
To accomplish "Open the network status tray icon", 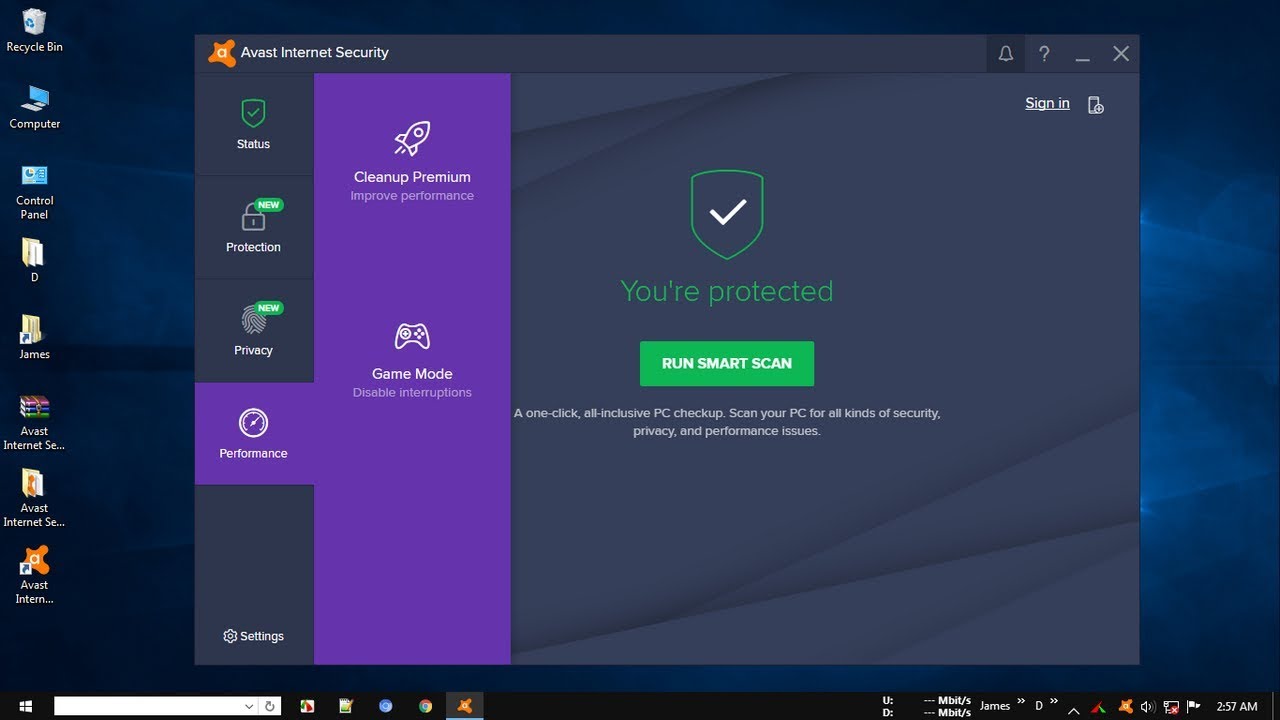I will [1171, 707].
